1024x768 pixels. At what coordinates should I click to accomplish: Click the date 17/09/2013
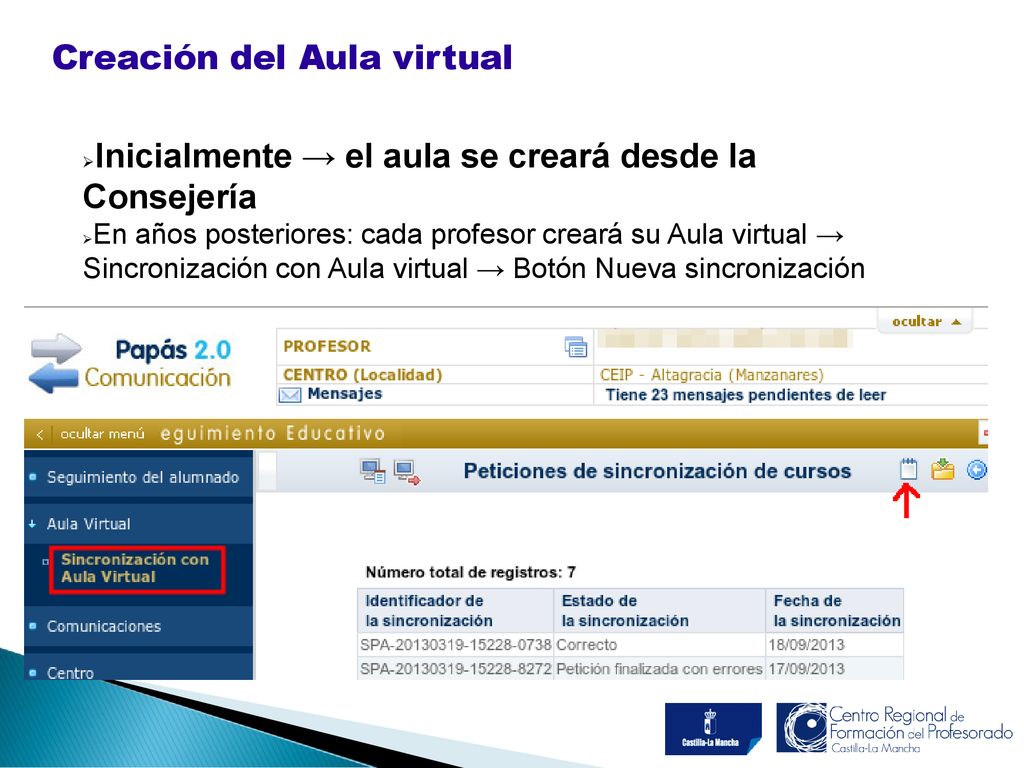pos(806,669)
